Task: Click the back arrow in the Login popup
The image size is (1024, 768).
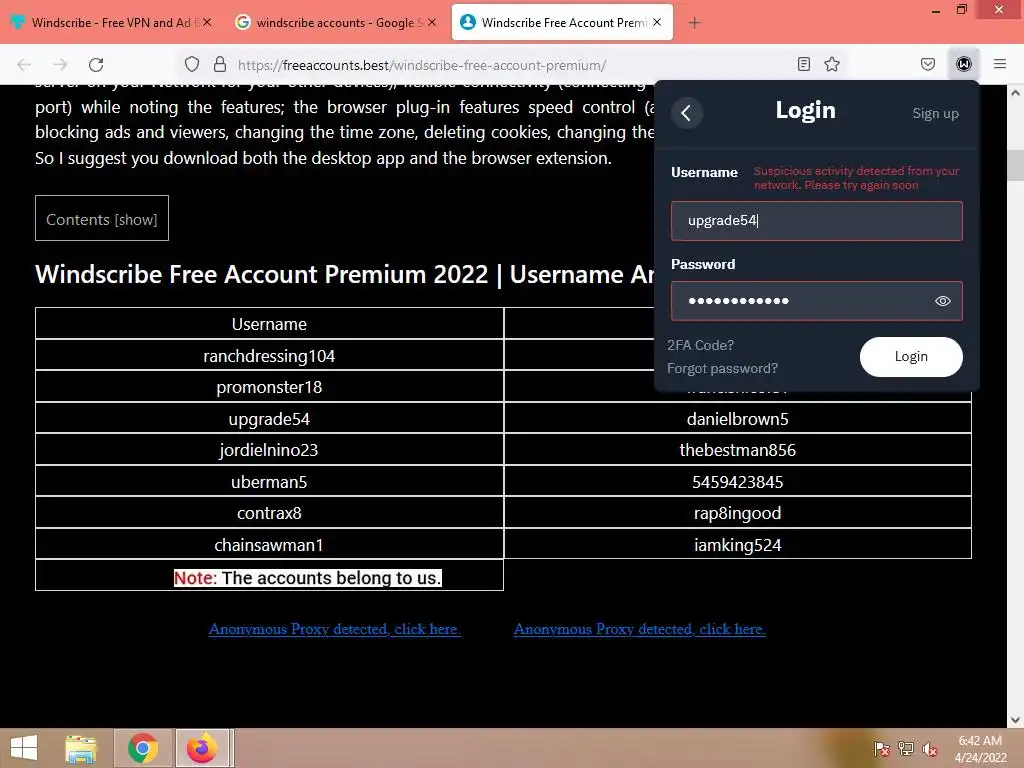Action: (x=686, y=113)
